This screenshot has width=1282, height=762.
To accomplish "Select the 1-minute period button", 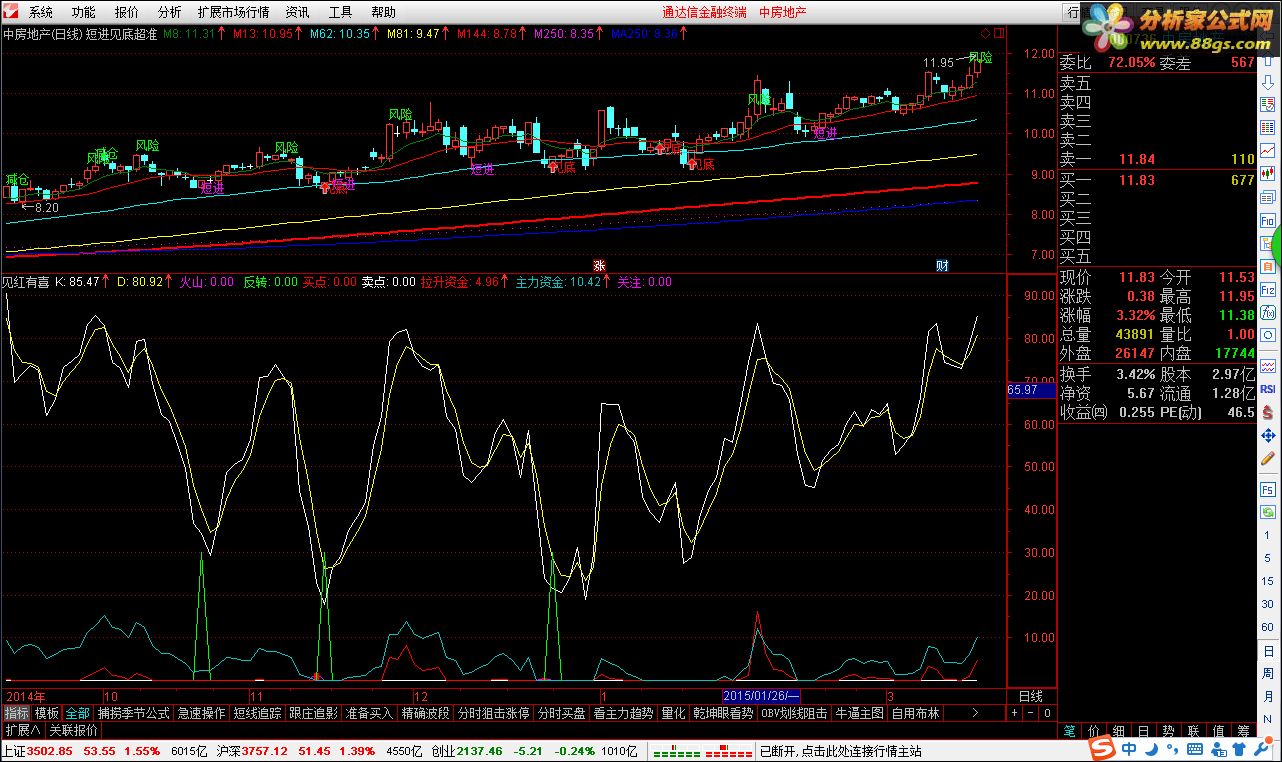I will [1267, 535].
